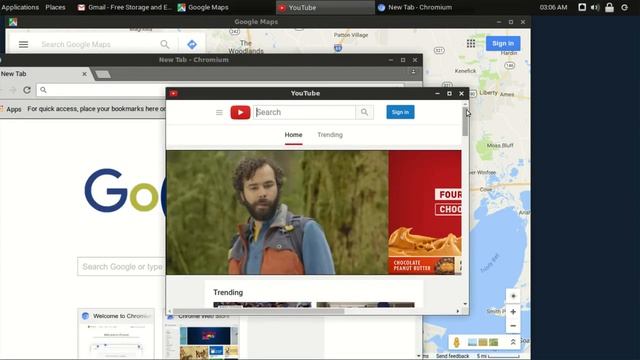640x360 pixels.
Task: Show my location on Google Maps
Action: [x=513, y=296]
